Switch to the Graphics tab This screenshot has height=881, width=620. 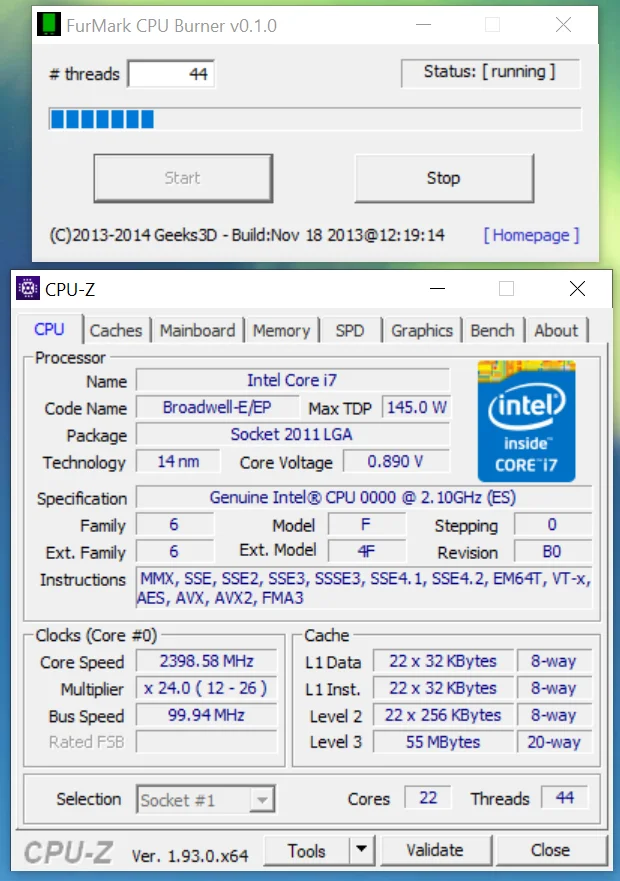(422, 330)
